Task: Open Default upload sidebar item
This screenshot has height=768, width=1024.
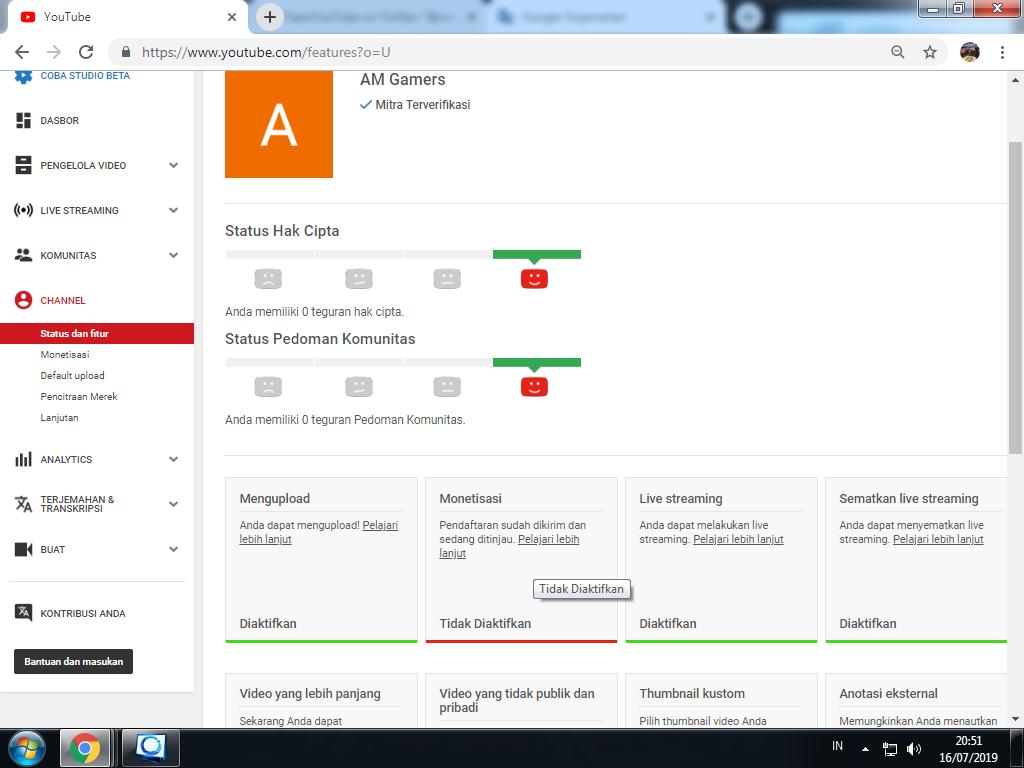Action: [72, 376]
